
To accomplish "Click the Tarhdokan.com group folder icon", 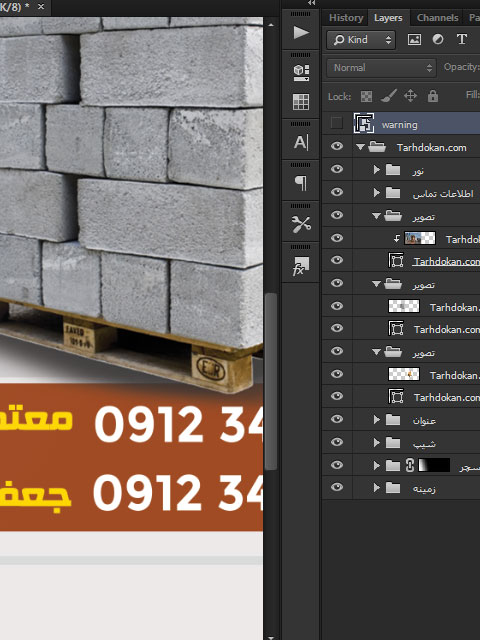I will tap(377, 147).
